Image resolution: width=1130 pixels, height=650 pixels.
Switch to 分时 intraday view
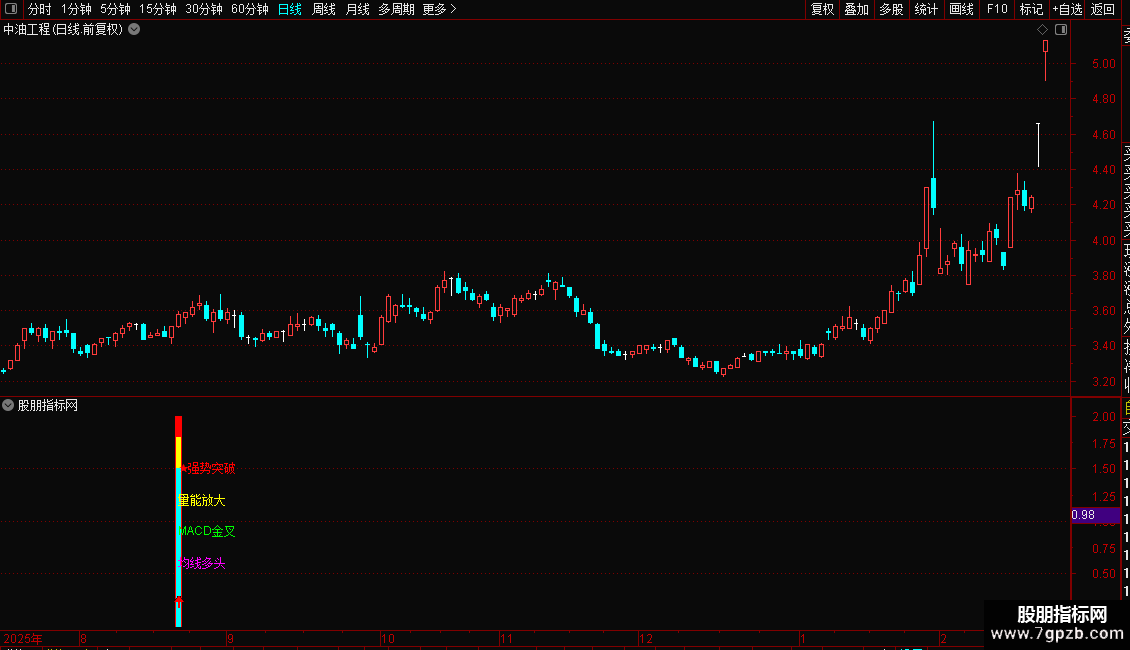click(x=40, y=9)
